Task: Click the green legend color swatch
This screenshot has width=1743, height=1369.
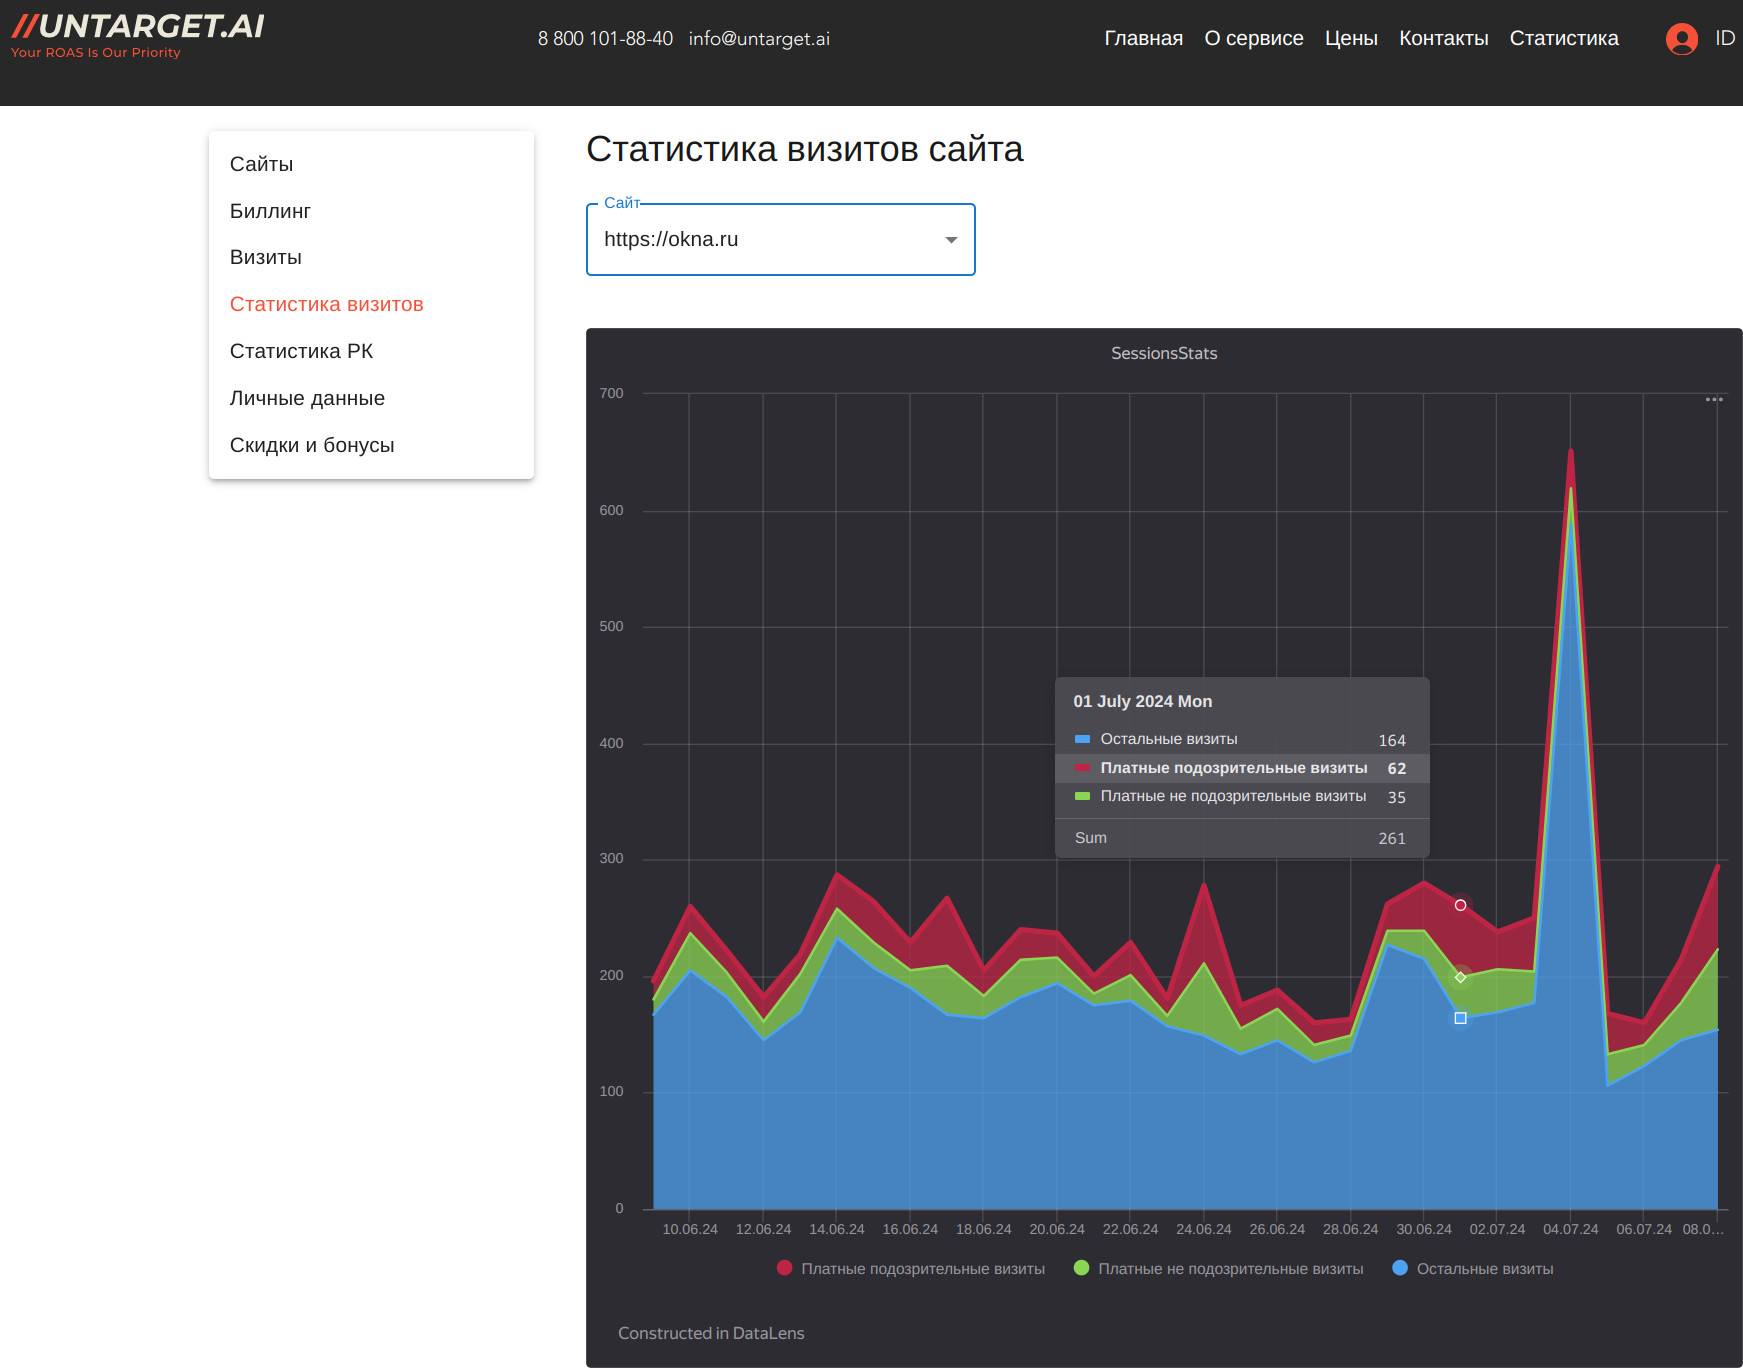Action: (x=1080, y=1268)
